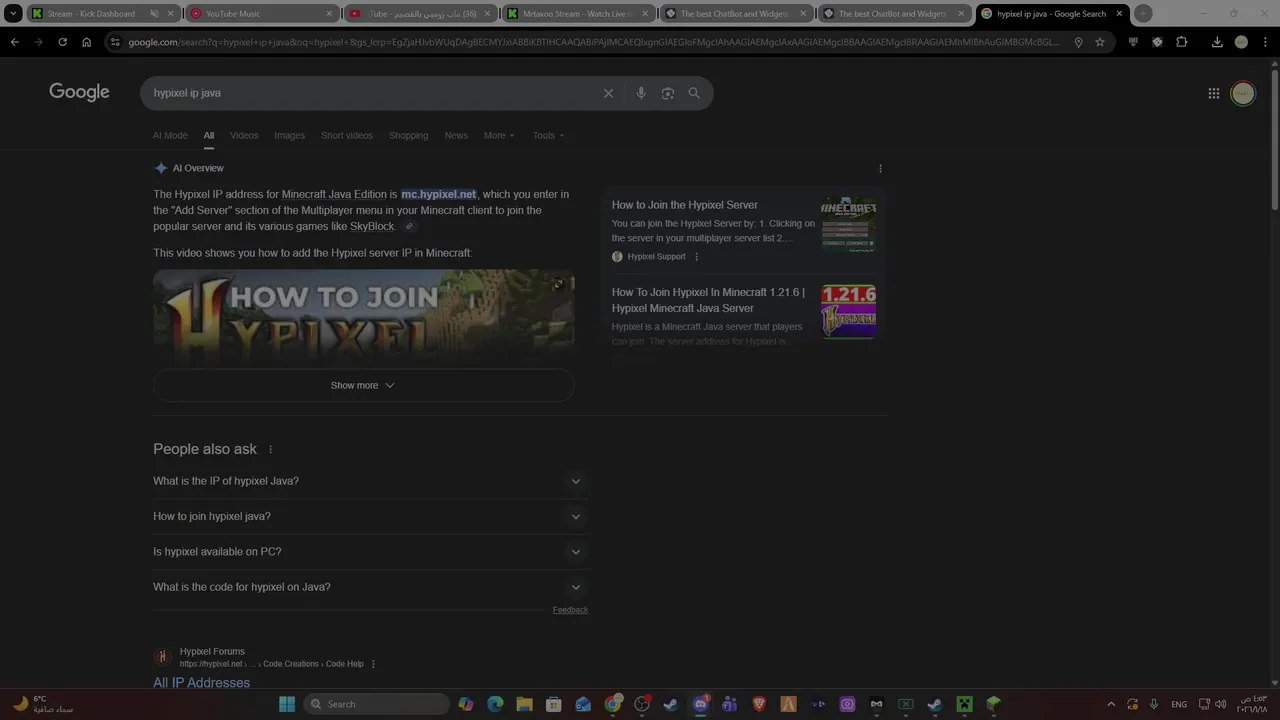Open File Explorer from the taskbar
Image resolution: width=1280 pixels, height=720 pixels.
pyautogui.click(x=524, y=704)
